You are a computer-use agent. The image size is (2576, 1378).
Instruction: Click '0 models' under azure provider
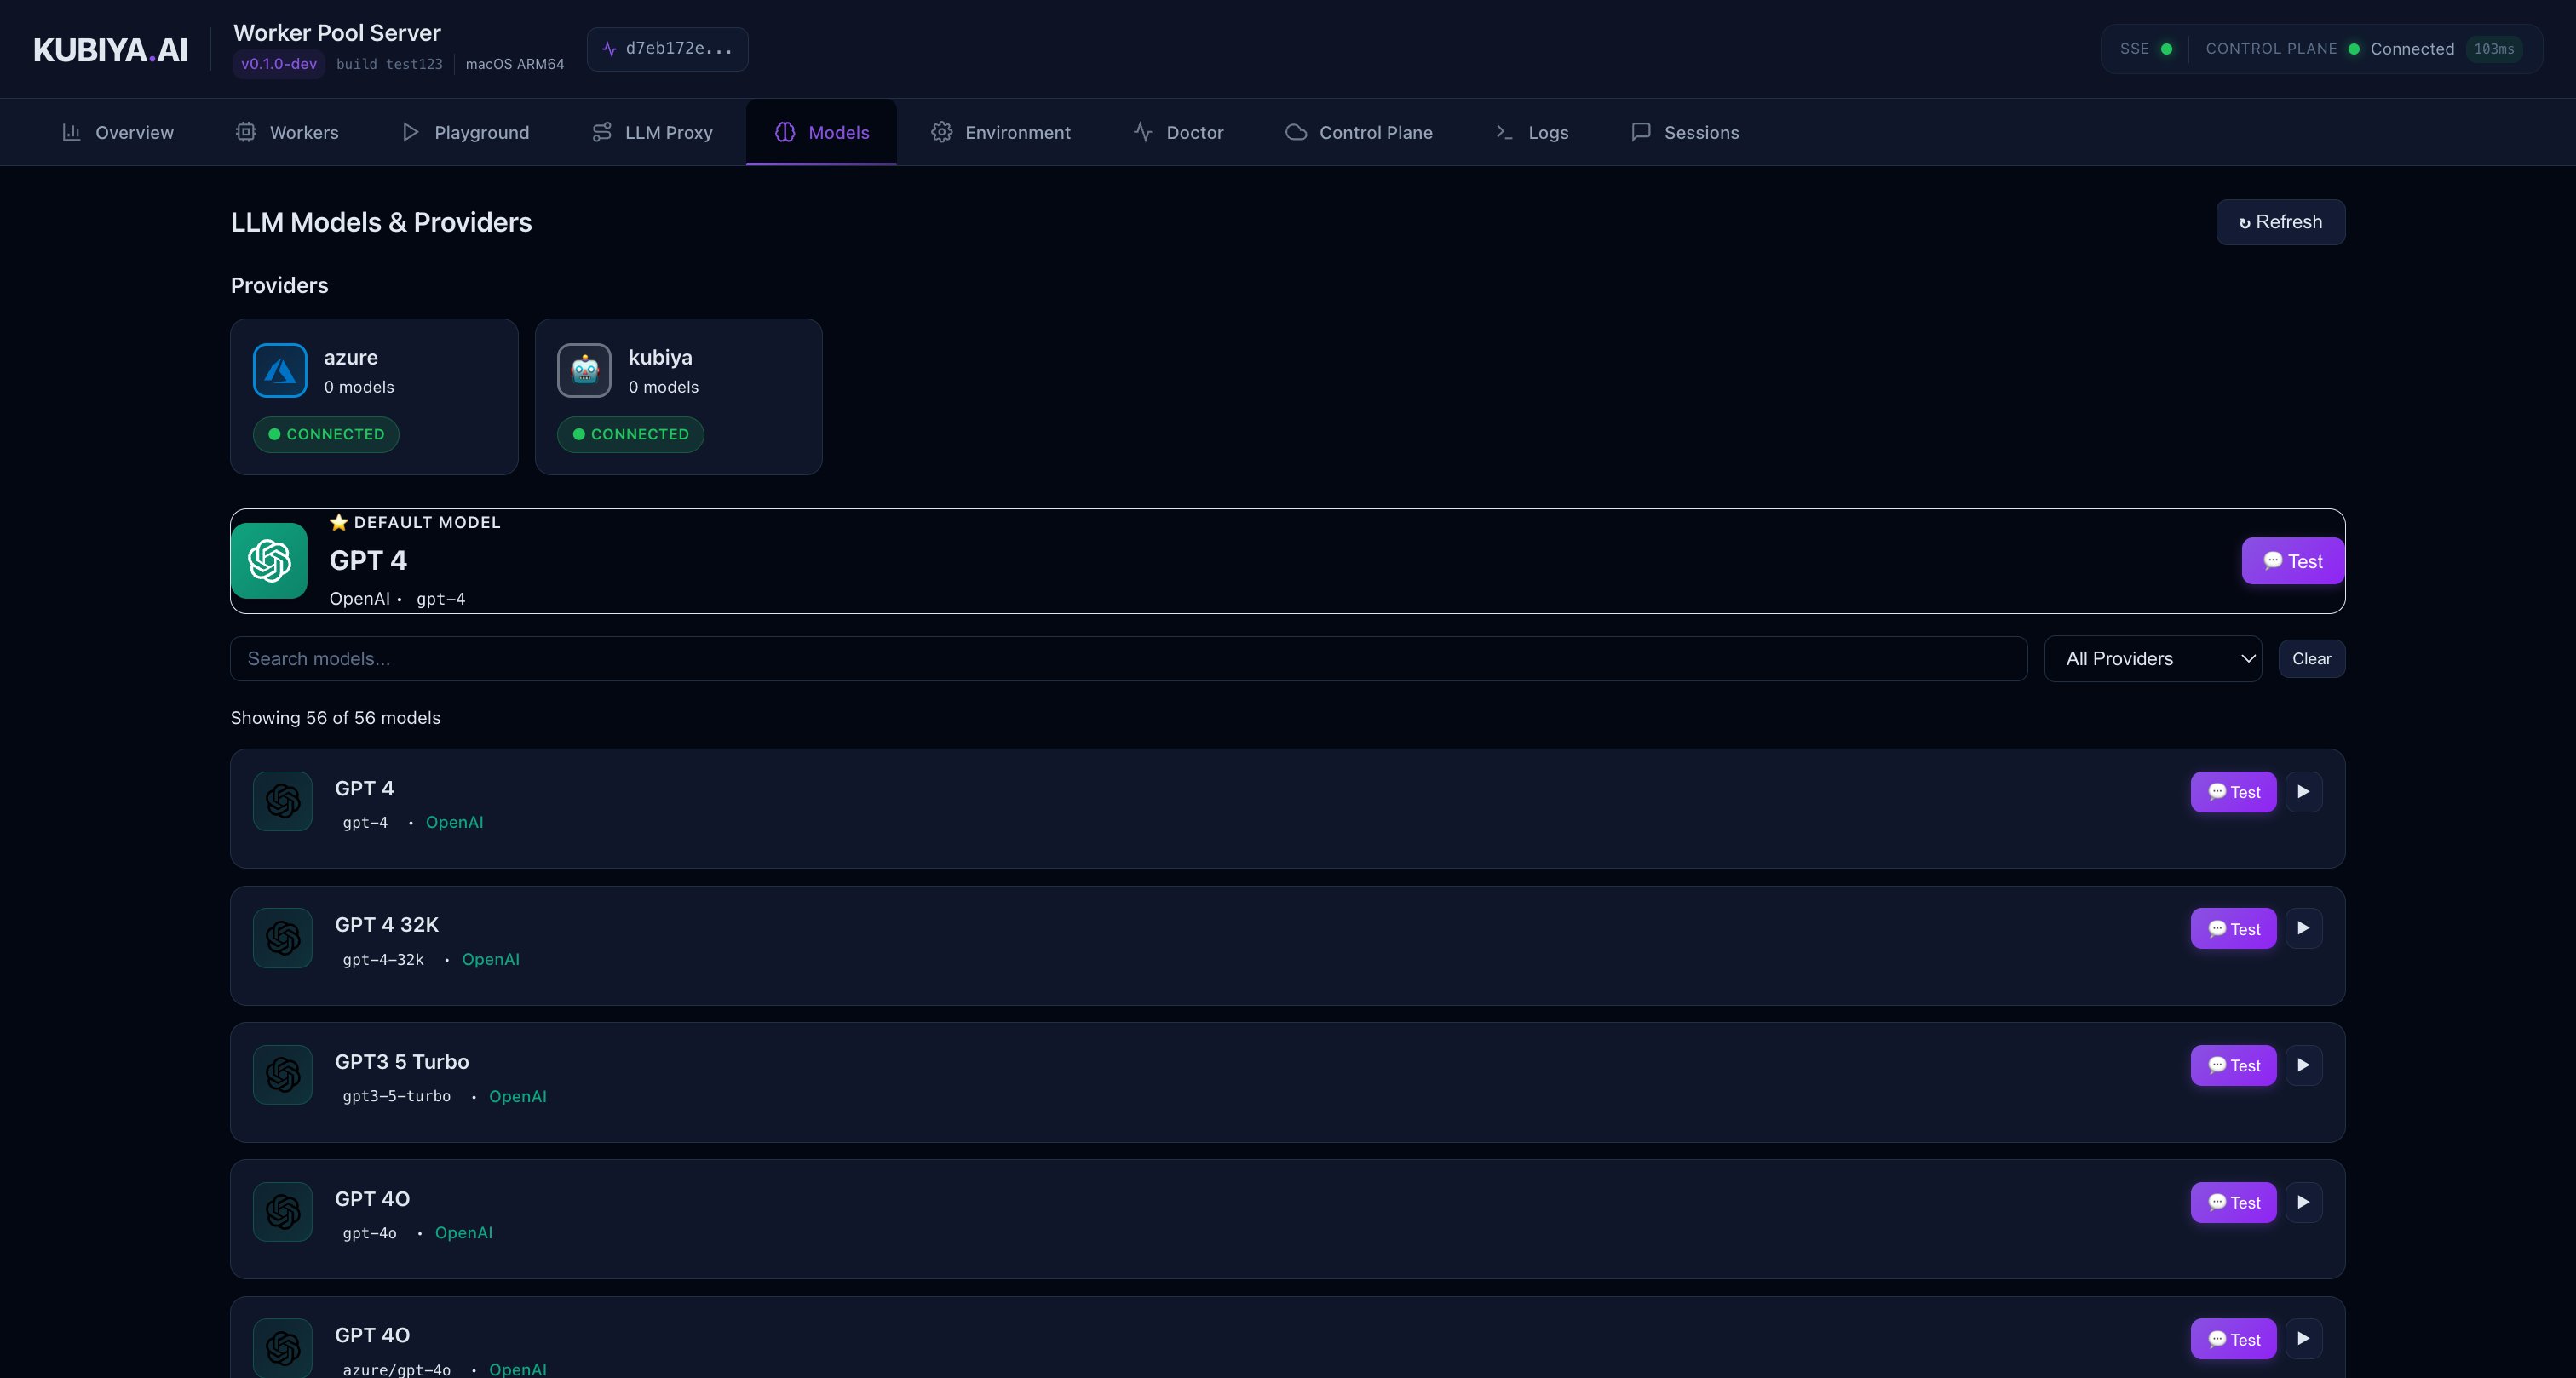pyautogui.click(x=359, y=387)
